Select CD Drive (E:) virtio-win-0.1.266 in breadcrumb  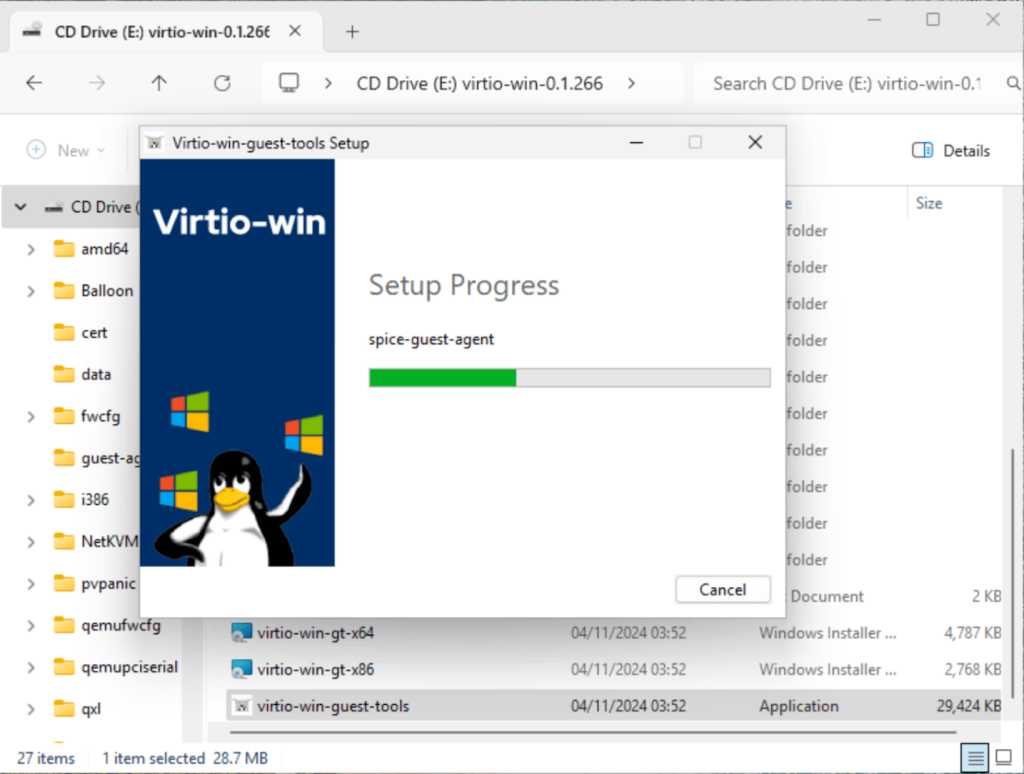[480, 83]
